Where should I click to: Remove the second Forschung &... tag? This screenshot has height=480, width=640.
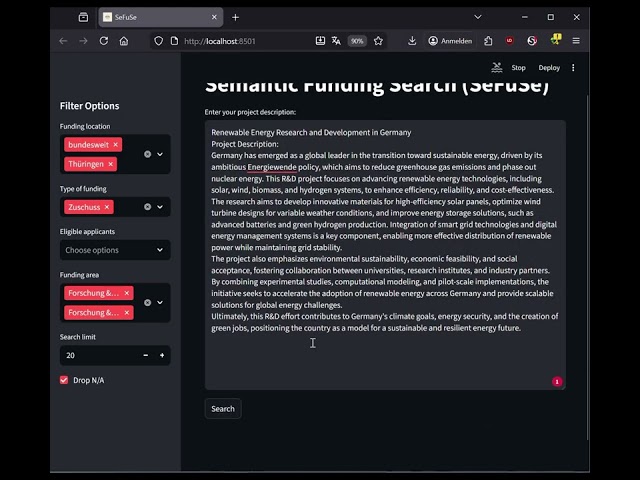coord(127,313)
